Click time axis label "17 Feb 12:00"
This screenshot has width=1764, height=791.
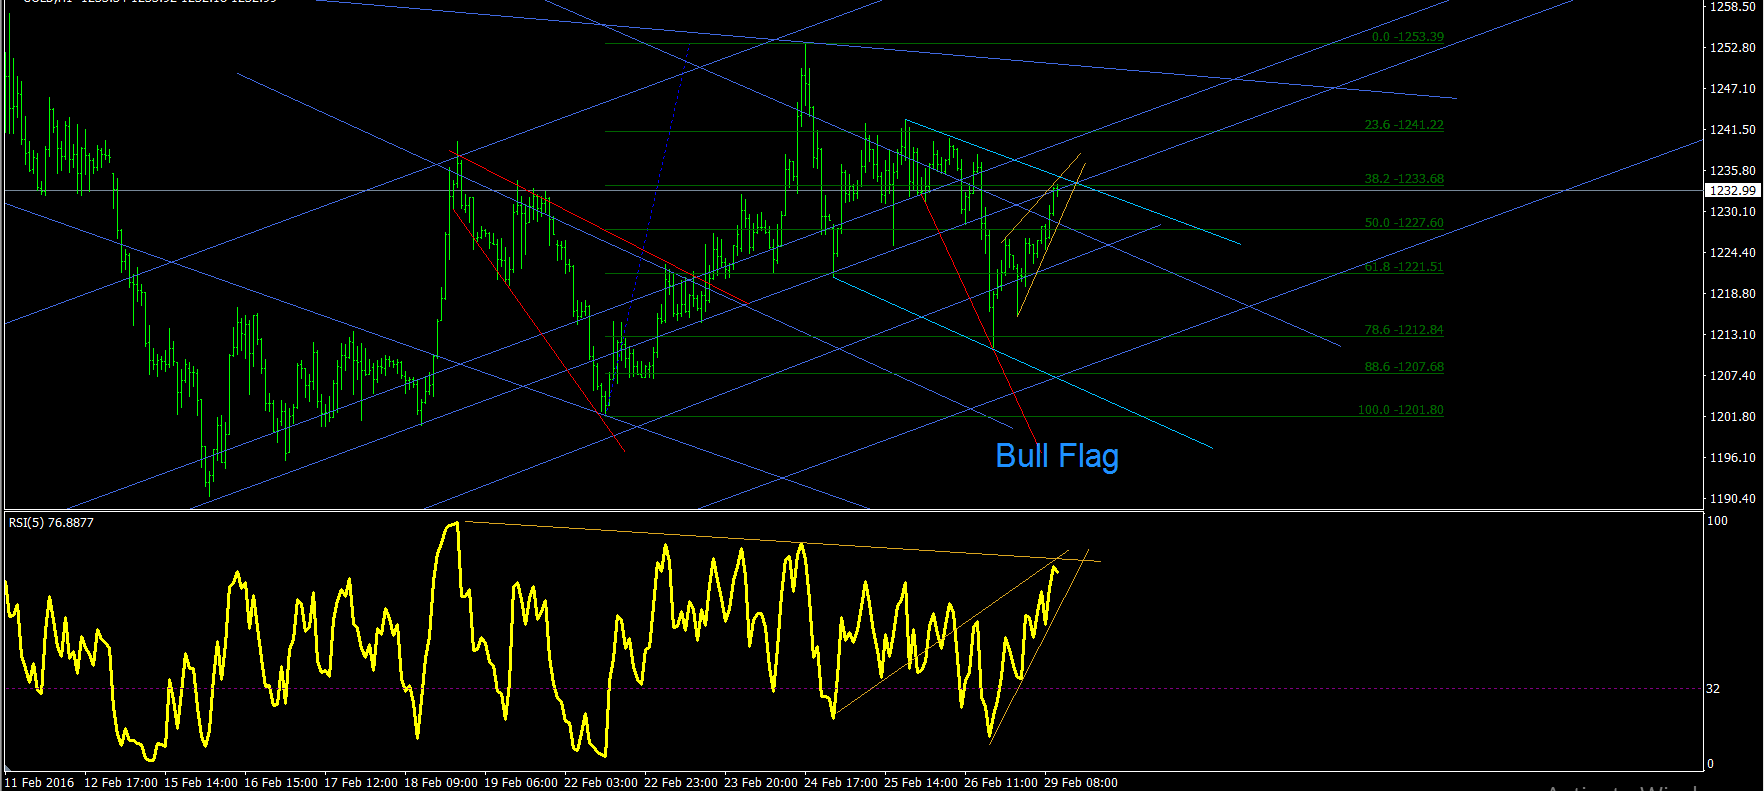point(361,783)
